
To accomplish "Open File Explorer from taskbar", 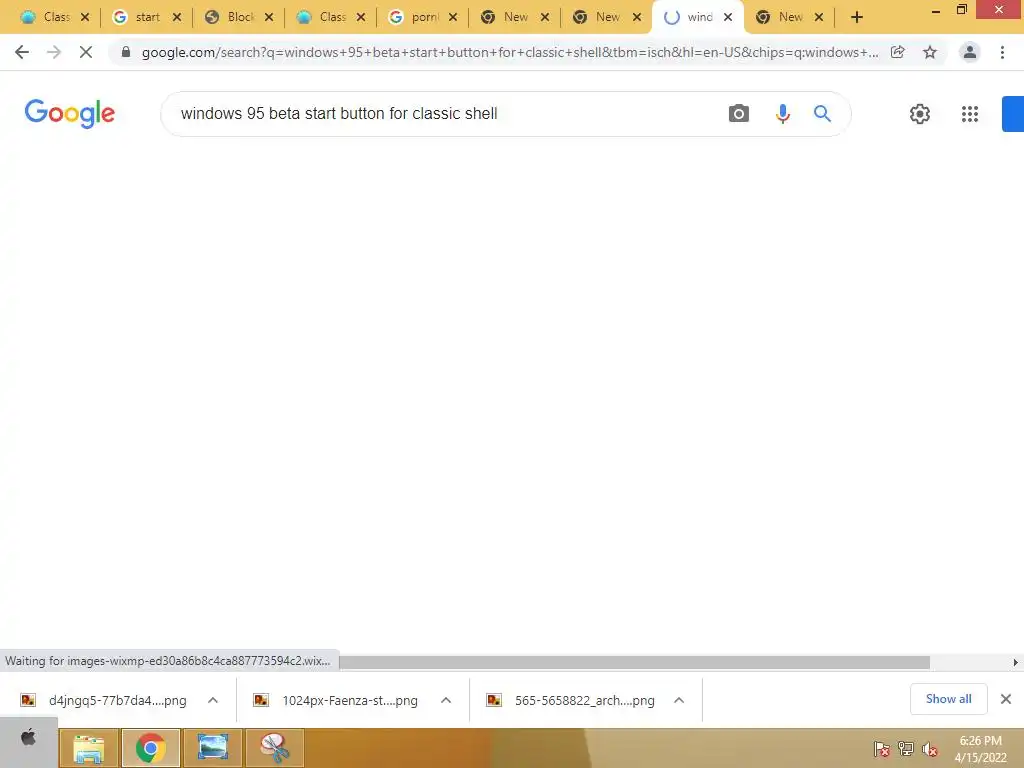I will click(x=89, y=748).
